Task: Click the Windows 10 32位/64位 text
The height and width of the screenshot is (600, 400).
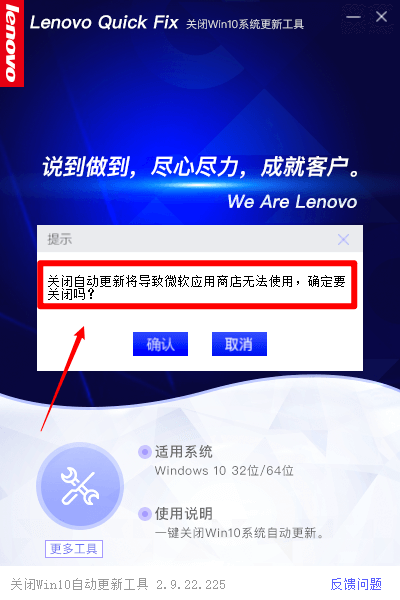Action: (224, 471)
